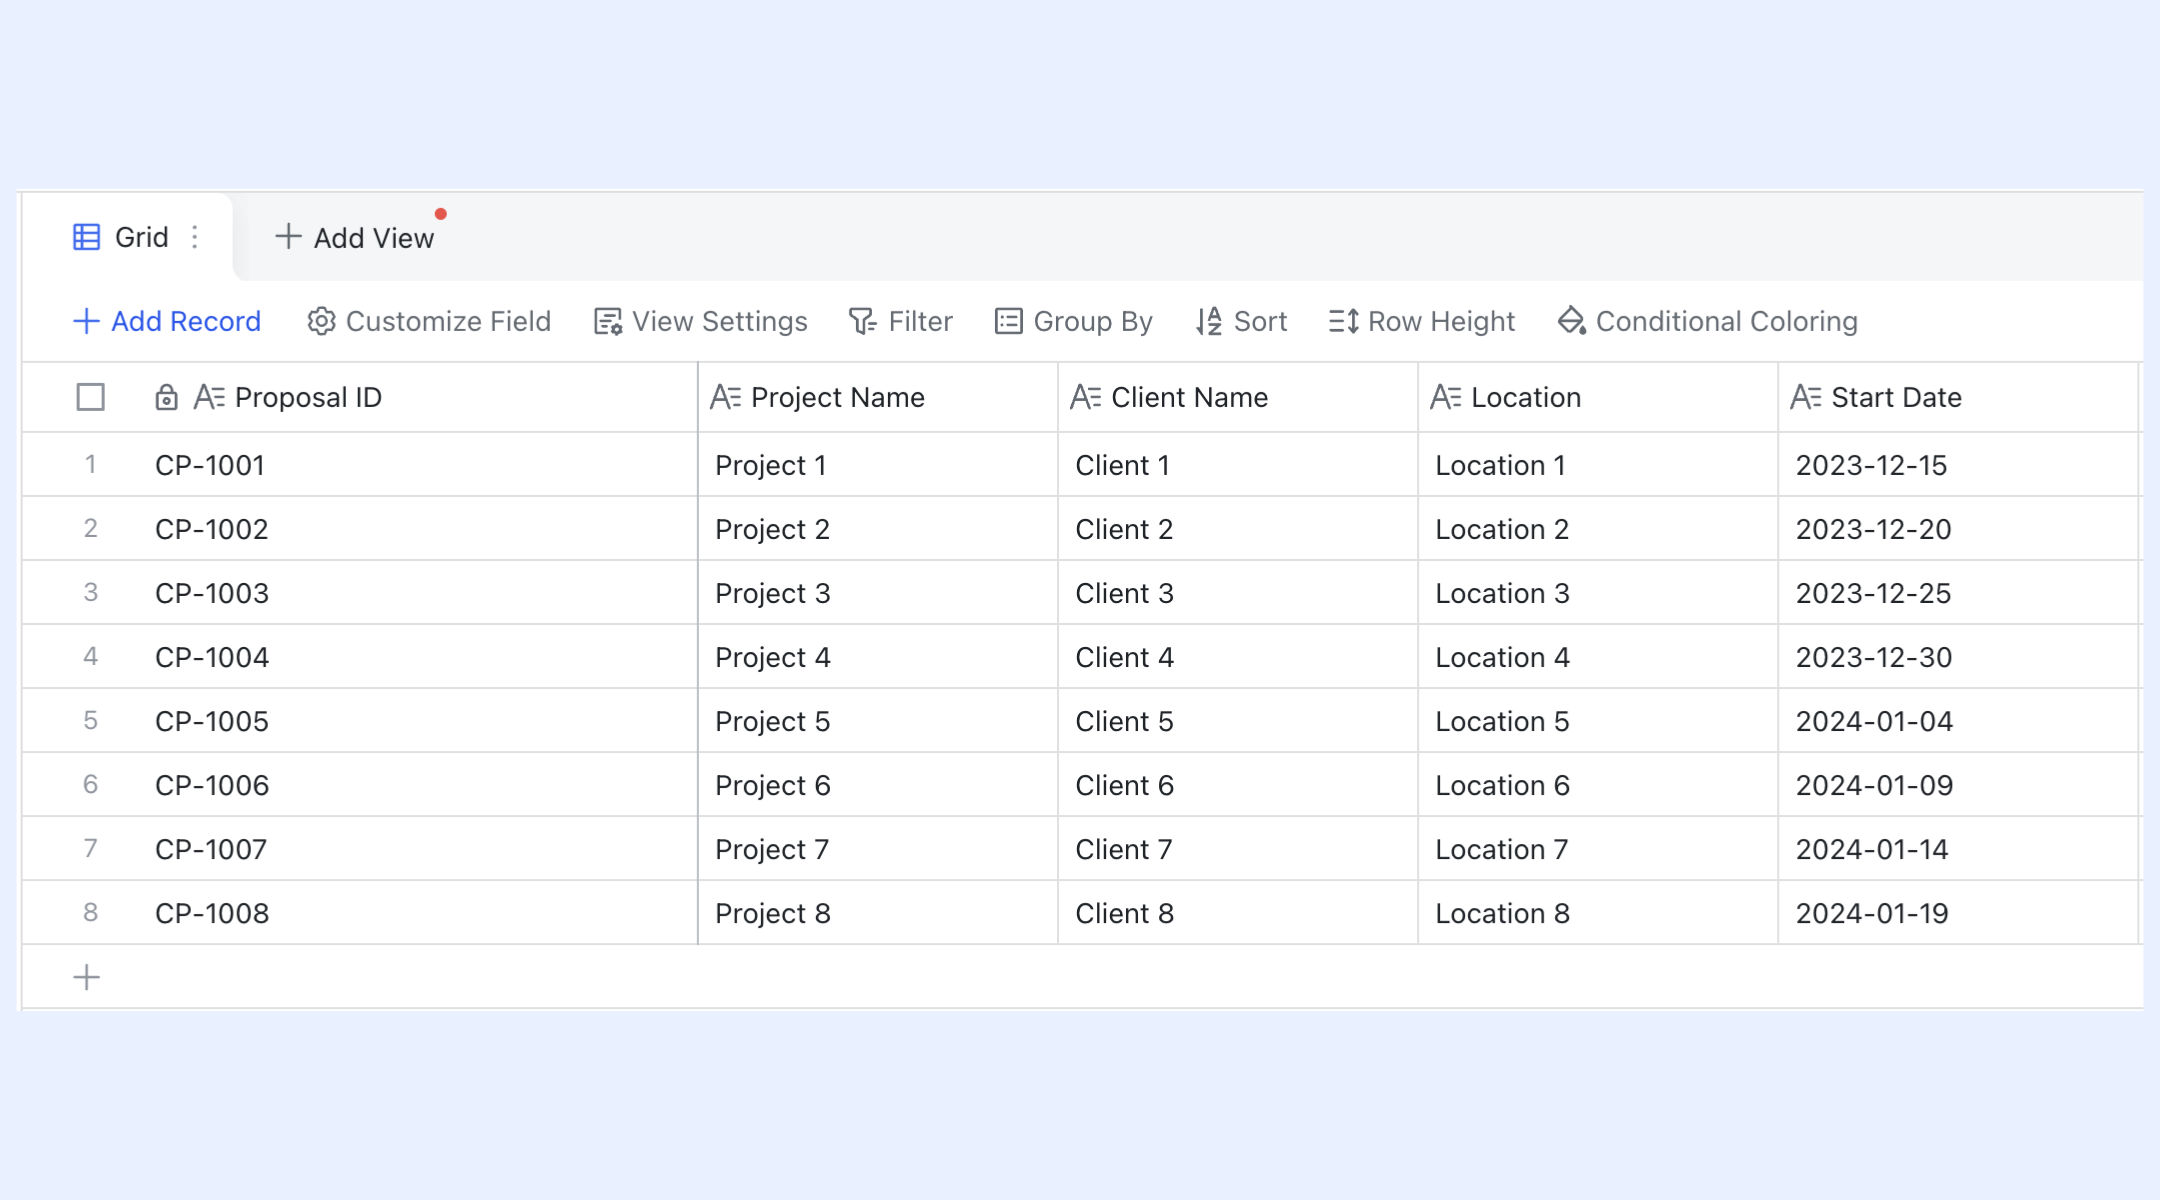2160x1200 pixels.
Task: Click the text type icon beside Client Name
Action: click(1086, 397)
